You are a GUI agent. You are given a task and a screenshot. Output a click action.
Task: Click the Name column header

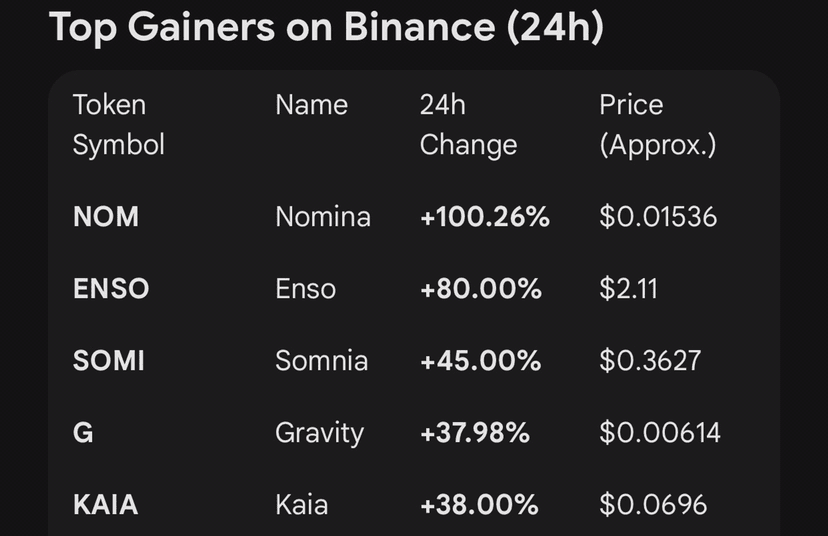pos(312,105)
